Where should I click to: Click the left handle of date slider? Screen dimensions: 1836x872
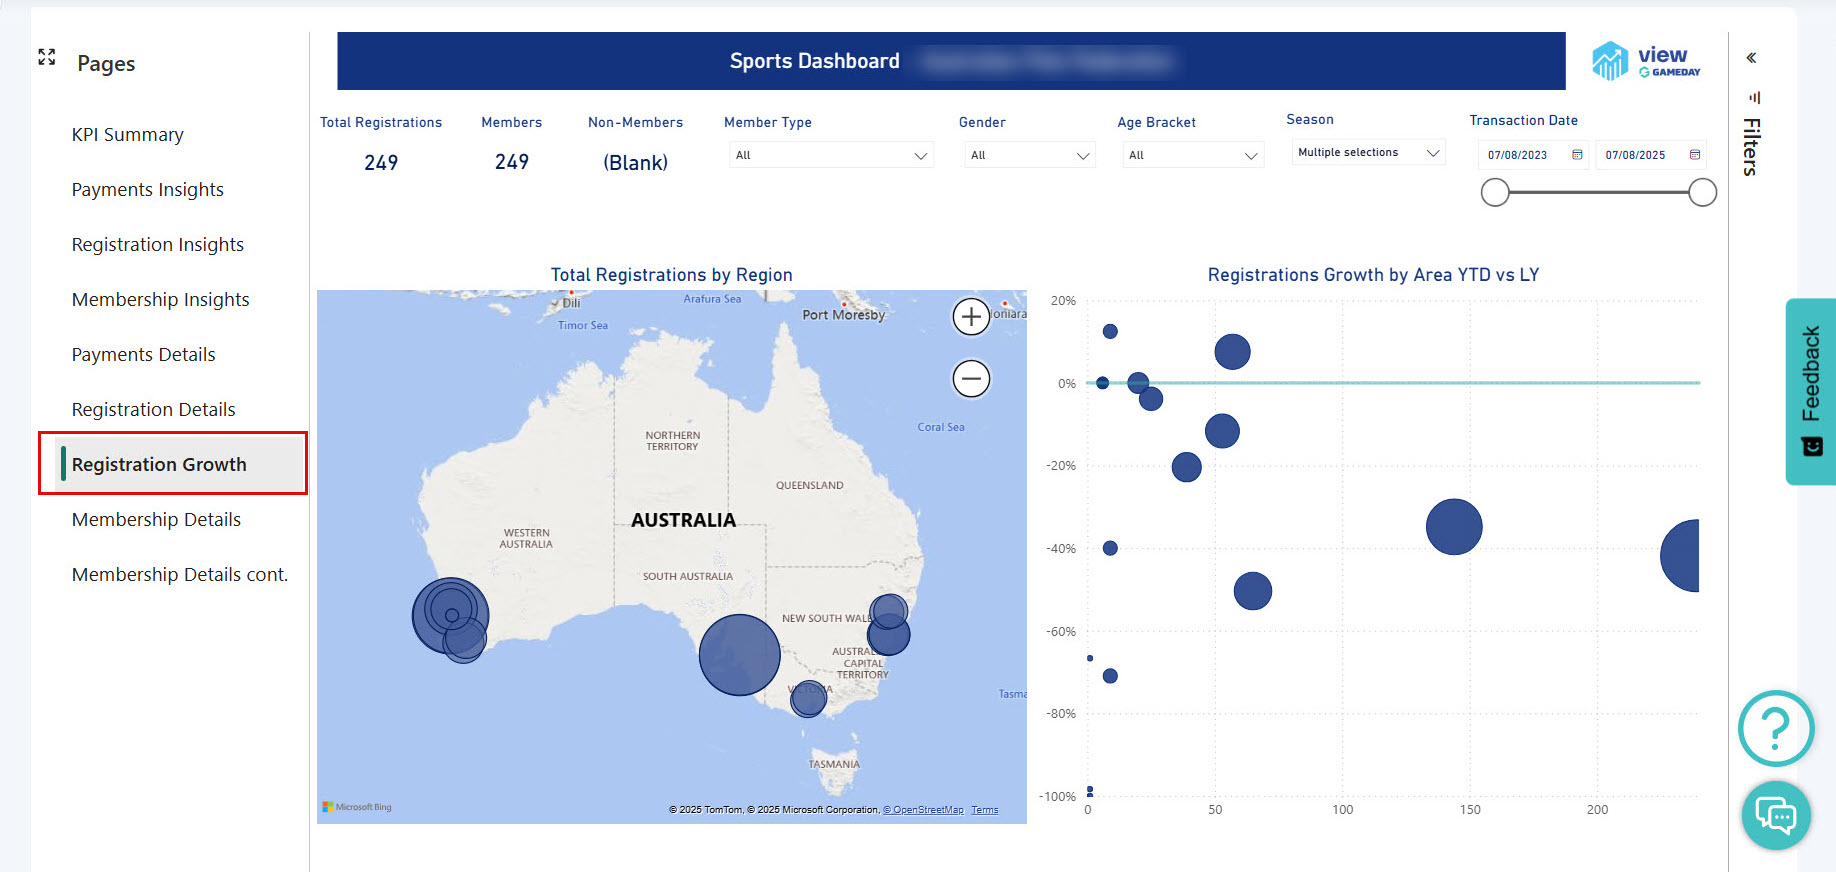point(1495,193)
